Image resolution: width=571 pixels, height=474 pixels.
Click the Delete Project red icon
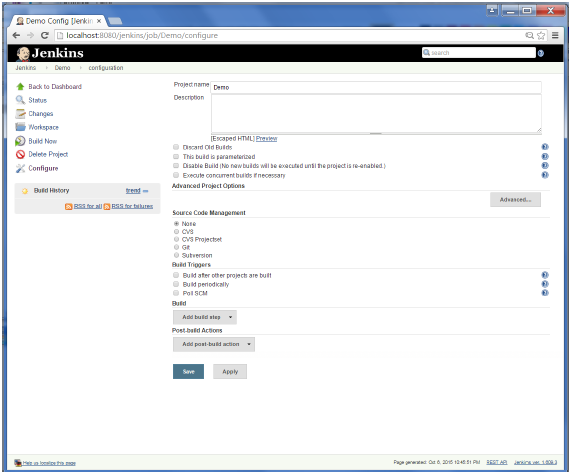pyautogui.click(x=20, y=154)
